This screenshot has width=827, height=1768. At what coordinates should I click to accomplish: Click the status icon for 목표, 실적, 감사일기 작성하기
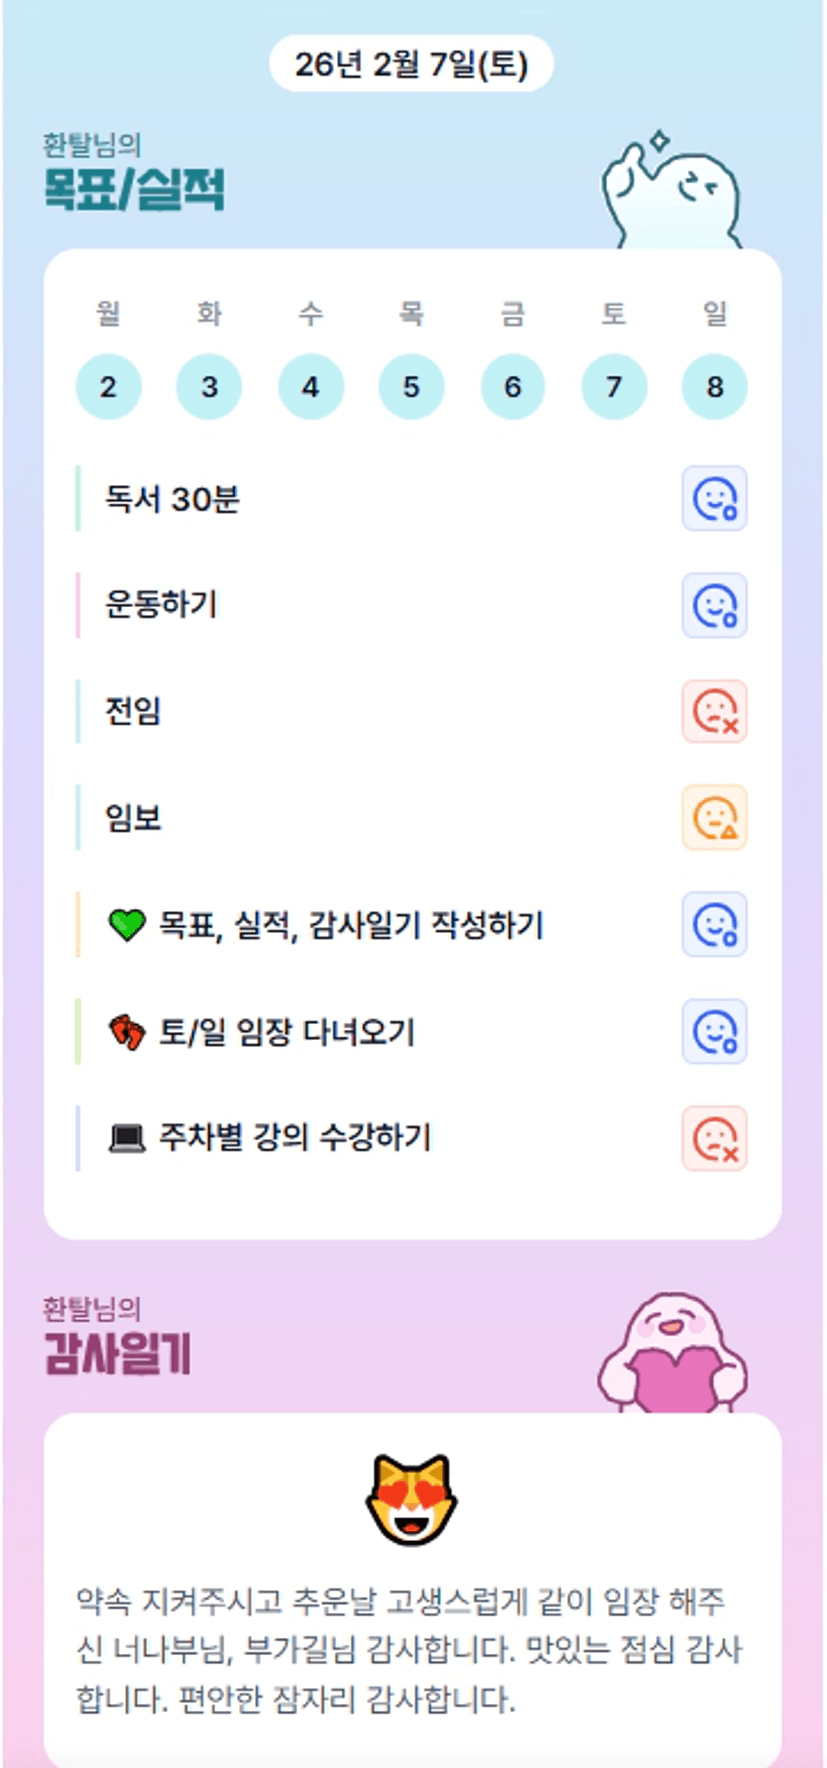click(x=714, y=924)
